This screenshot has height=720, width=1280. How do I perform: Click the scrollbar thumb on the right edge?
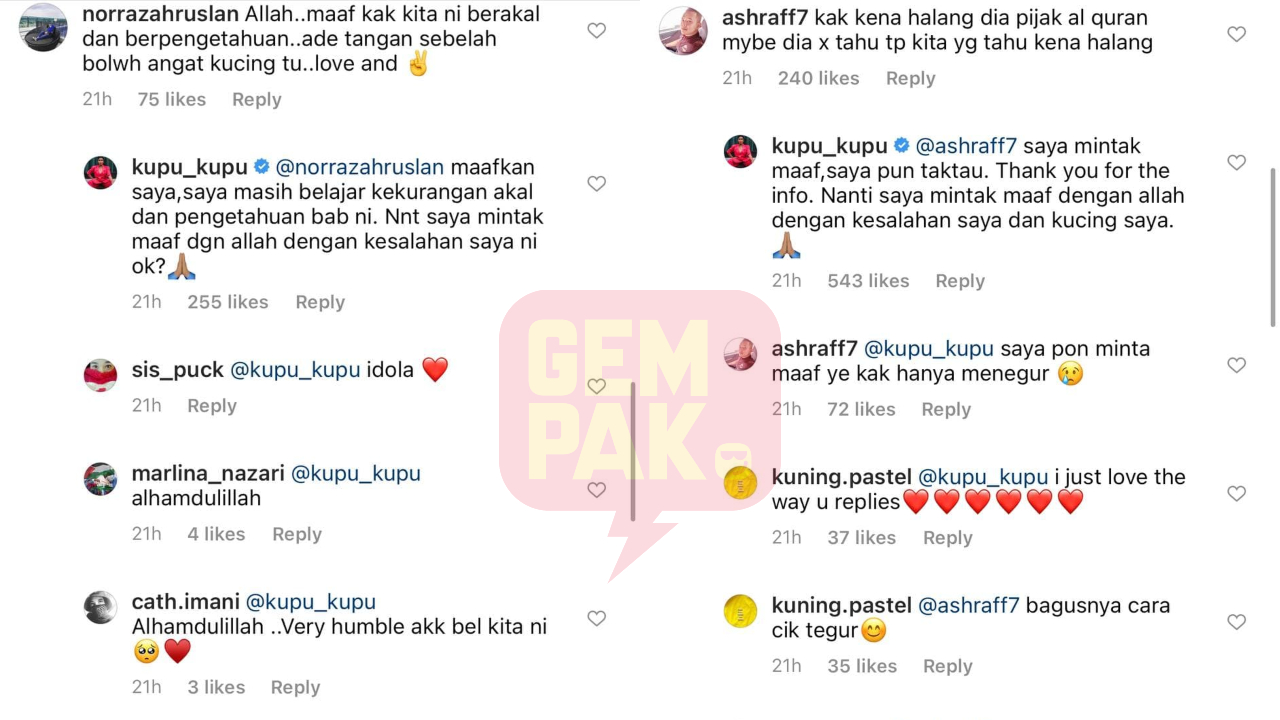point(1272,247)
